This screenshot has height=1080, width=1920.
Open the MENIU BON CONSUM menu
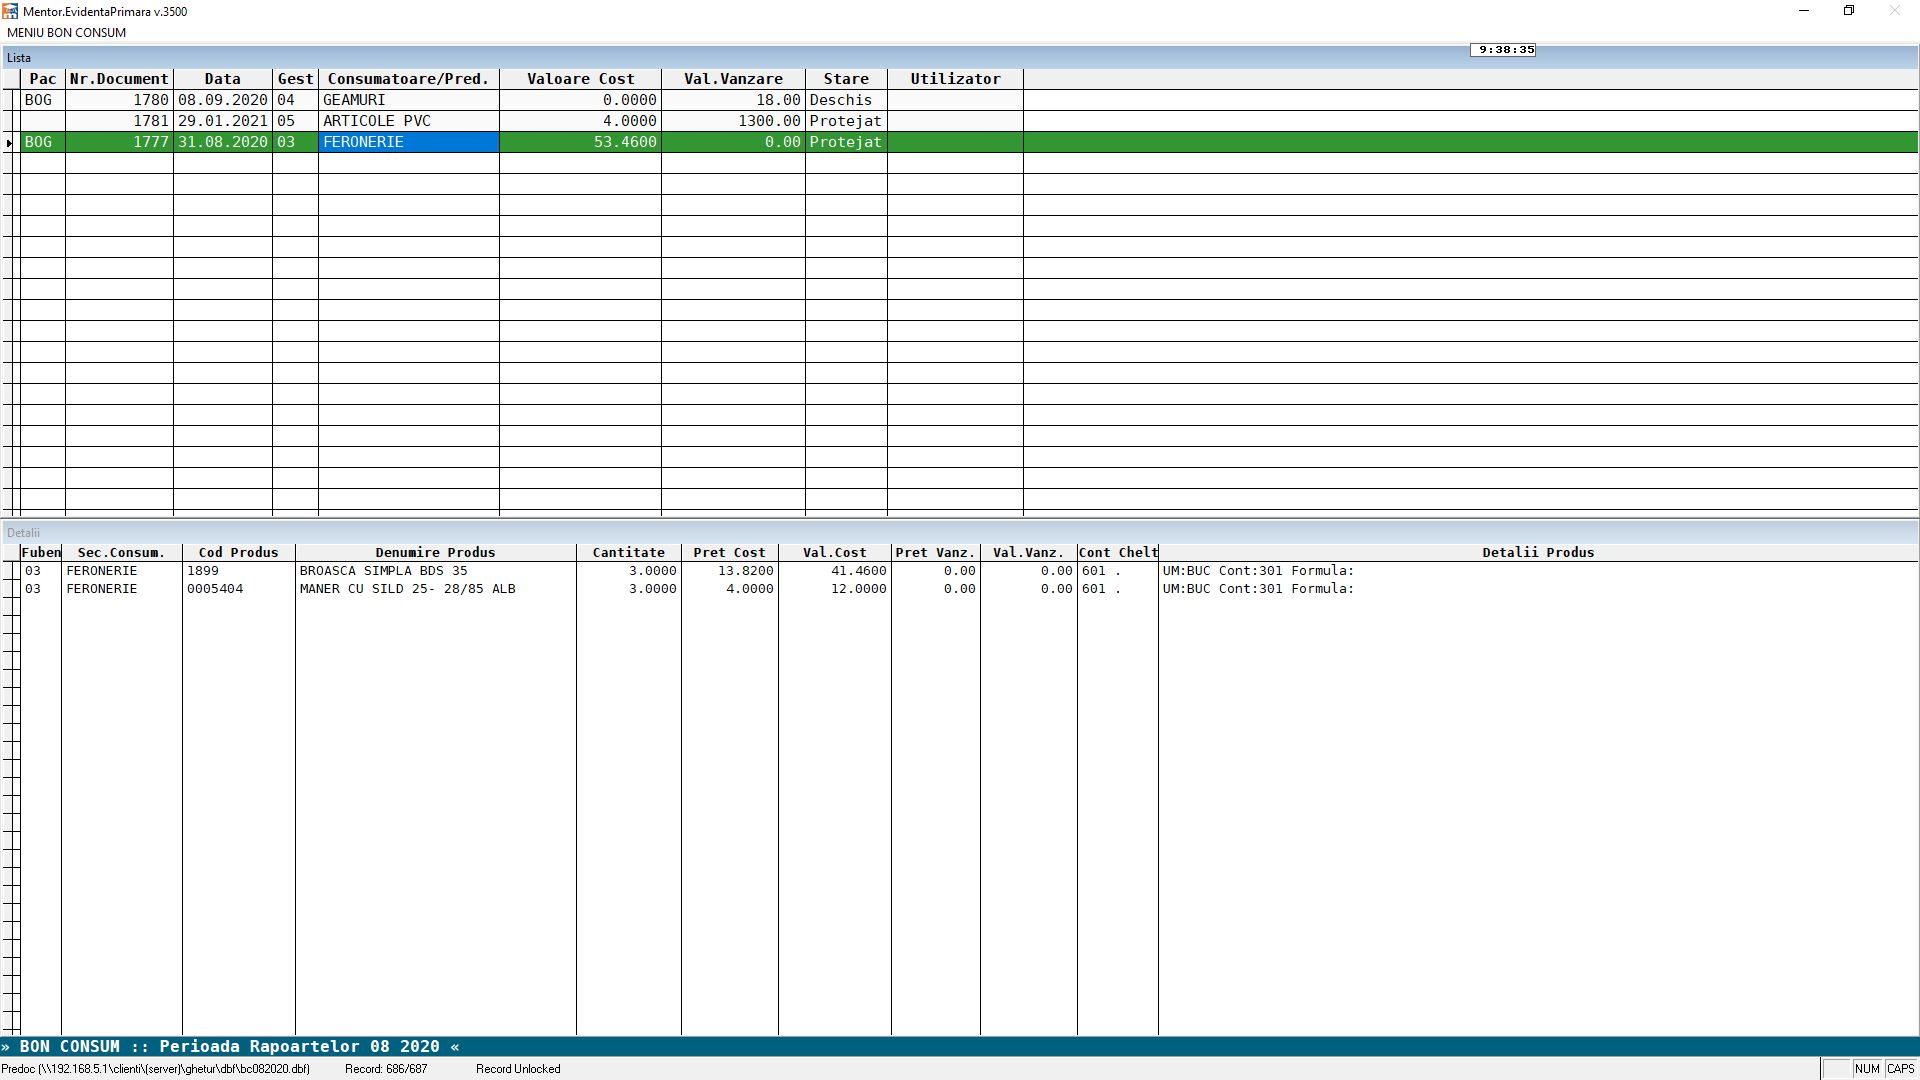tap(66, 32)
